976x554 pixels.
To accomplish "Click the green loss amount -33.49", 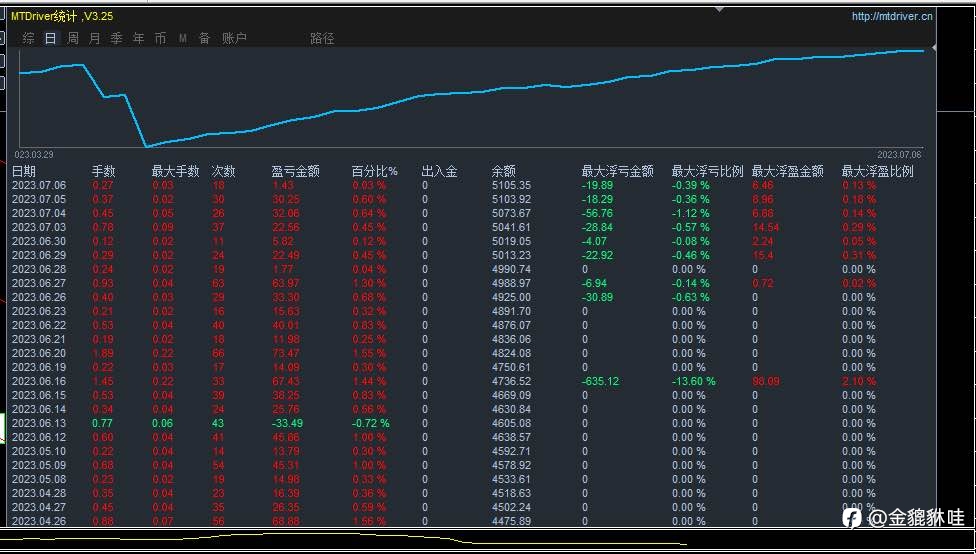I will coord(287,423).
